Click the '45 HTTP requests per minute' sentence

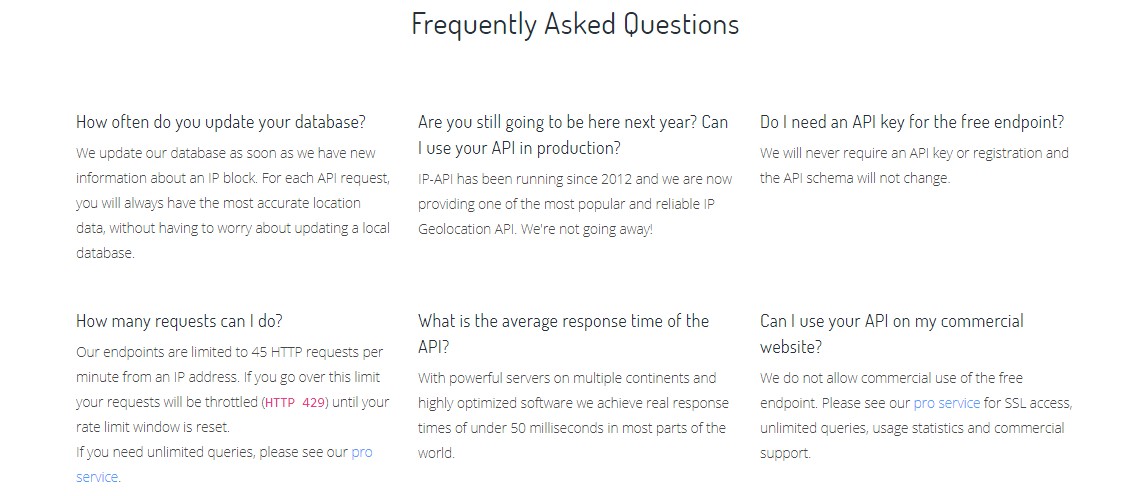point(229,364)
